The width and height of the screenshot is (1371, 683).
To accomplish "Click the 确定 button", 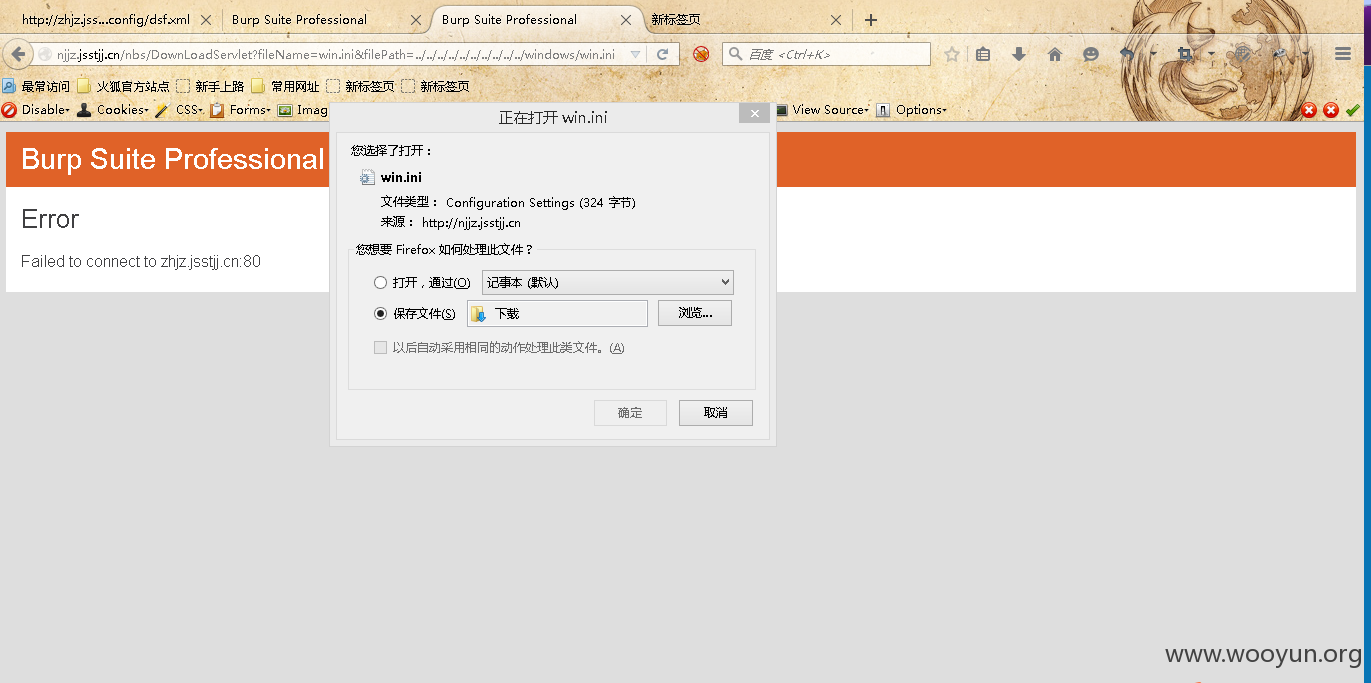I will pos(630,413).
